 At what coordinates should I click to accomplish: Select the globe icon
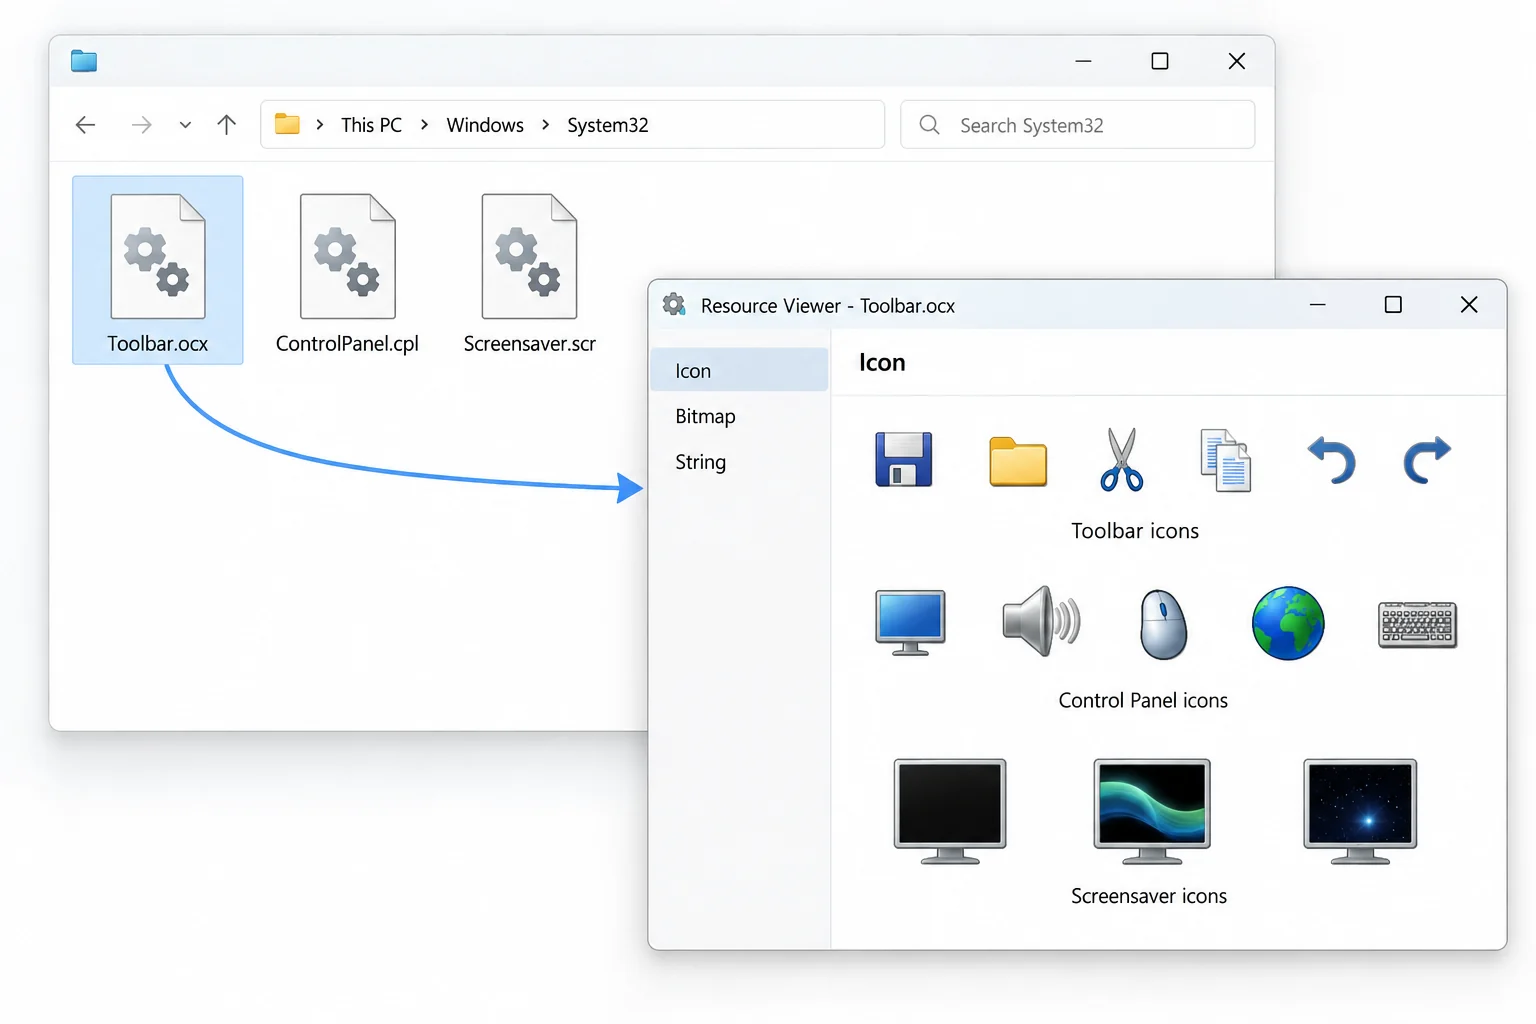click(x=1288, y=623)
